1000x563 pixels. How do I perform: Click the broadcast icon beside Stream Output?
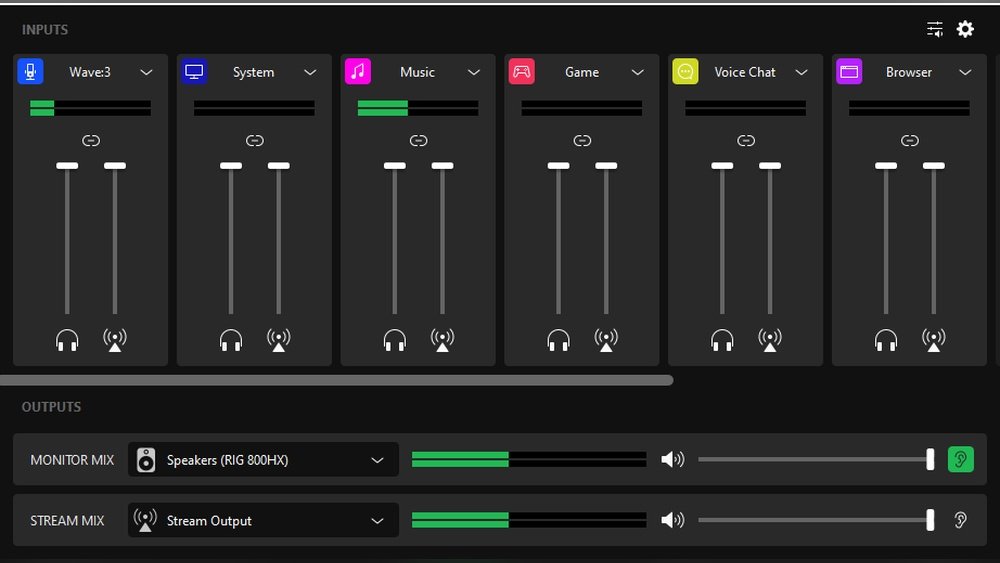pos(145,520)
